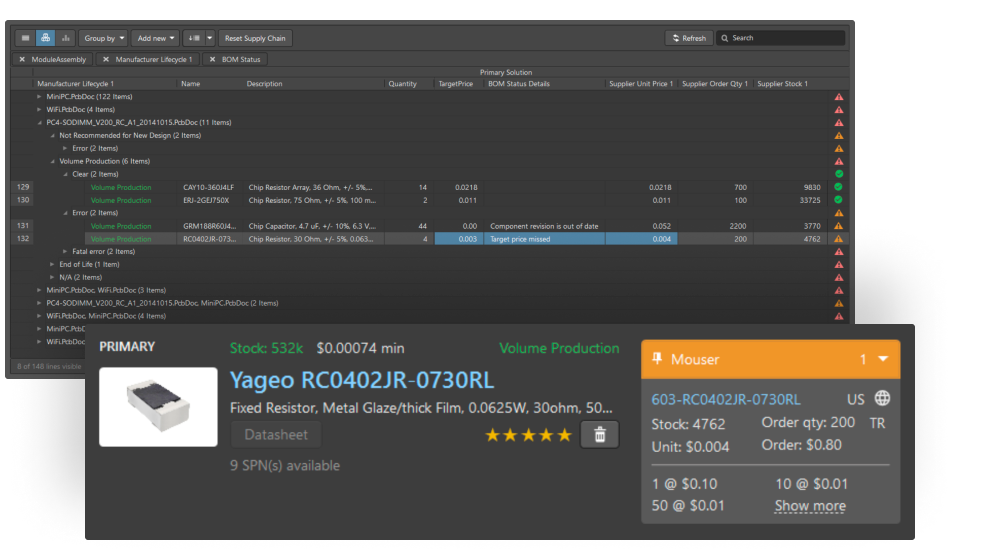Expand the End of Life group
Viewport: 1000px width, 560px height.
(52, 265)
